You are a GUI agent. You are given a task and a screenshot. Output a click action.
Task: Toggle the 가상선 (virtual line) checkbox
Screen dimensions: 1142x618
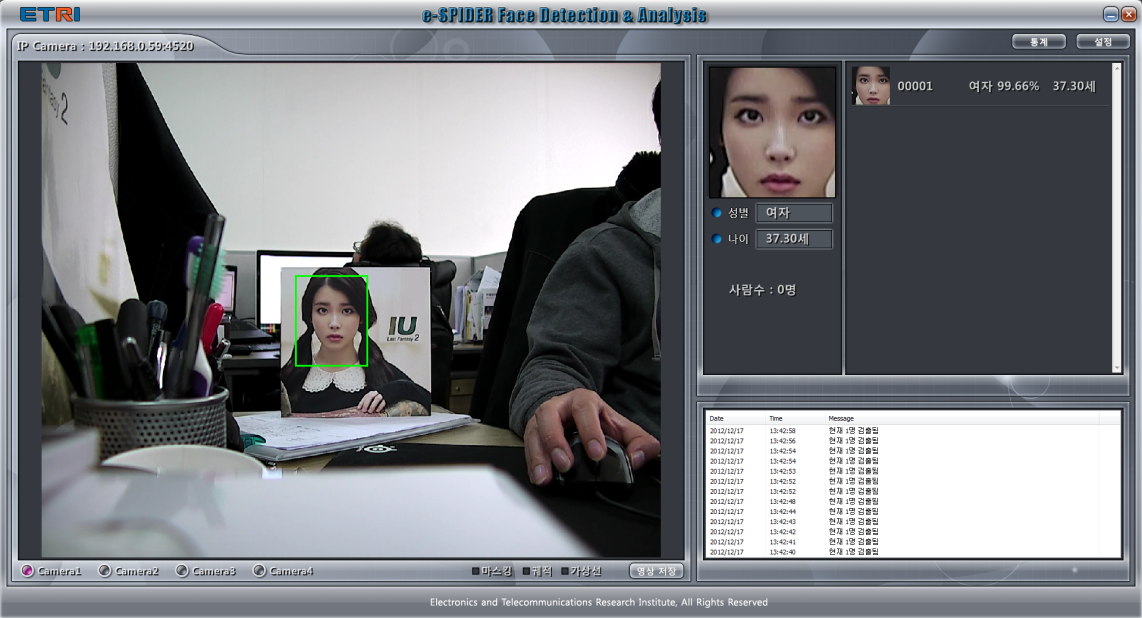tap(565, 571)
